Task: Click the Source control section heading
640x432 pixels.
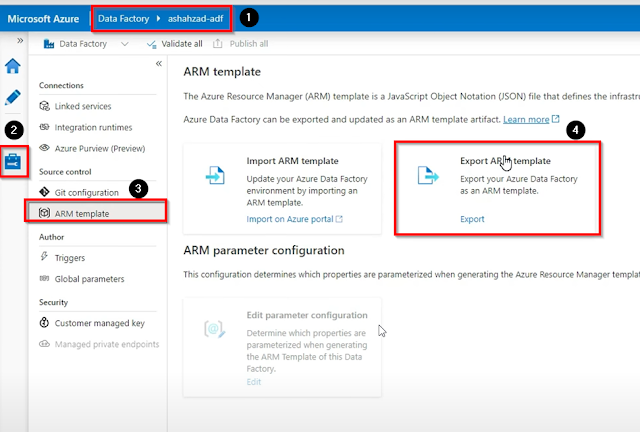Action: (65, 172)
